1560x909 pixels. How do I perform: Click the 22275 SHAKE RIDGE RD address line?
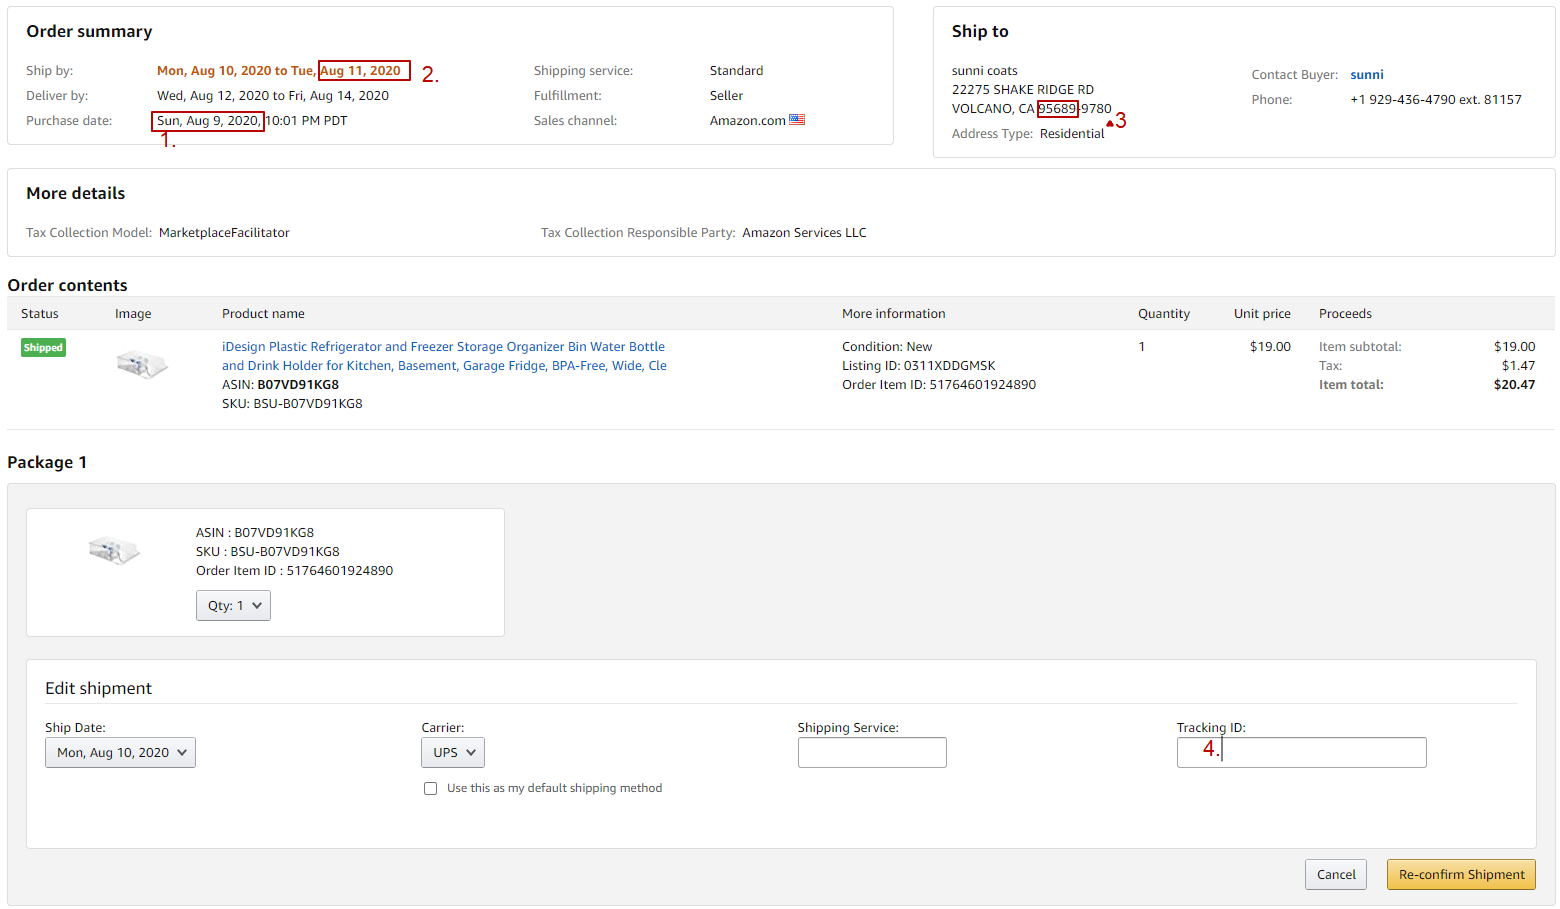(x=1022, y=90)
